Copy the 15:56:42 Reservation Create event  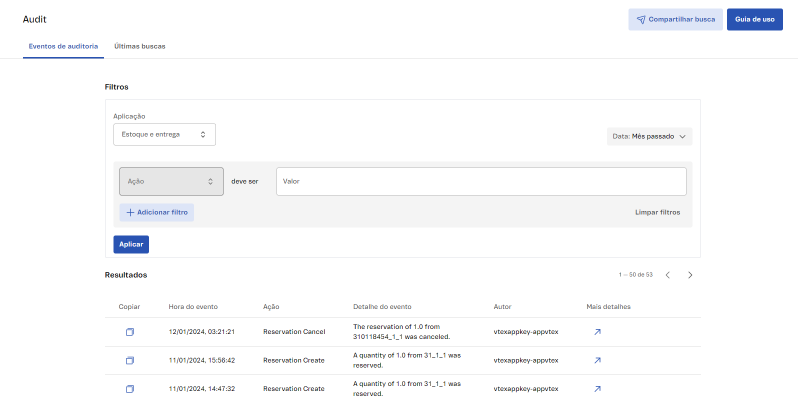click(x=129, y=360)
